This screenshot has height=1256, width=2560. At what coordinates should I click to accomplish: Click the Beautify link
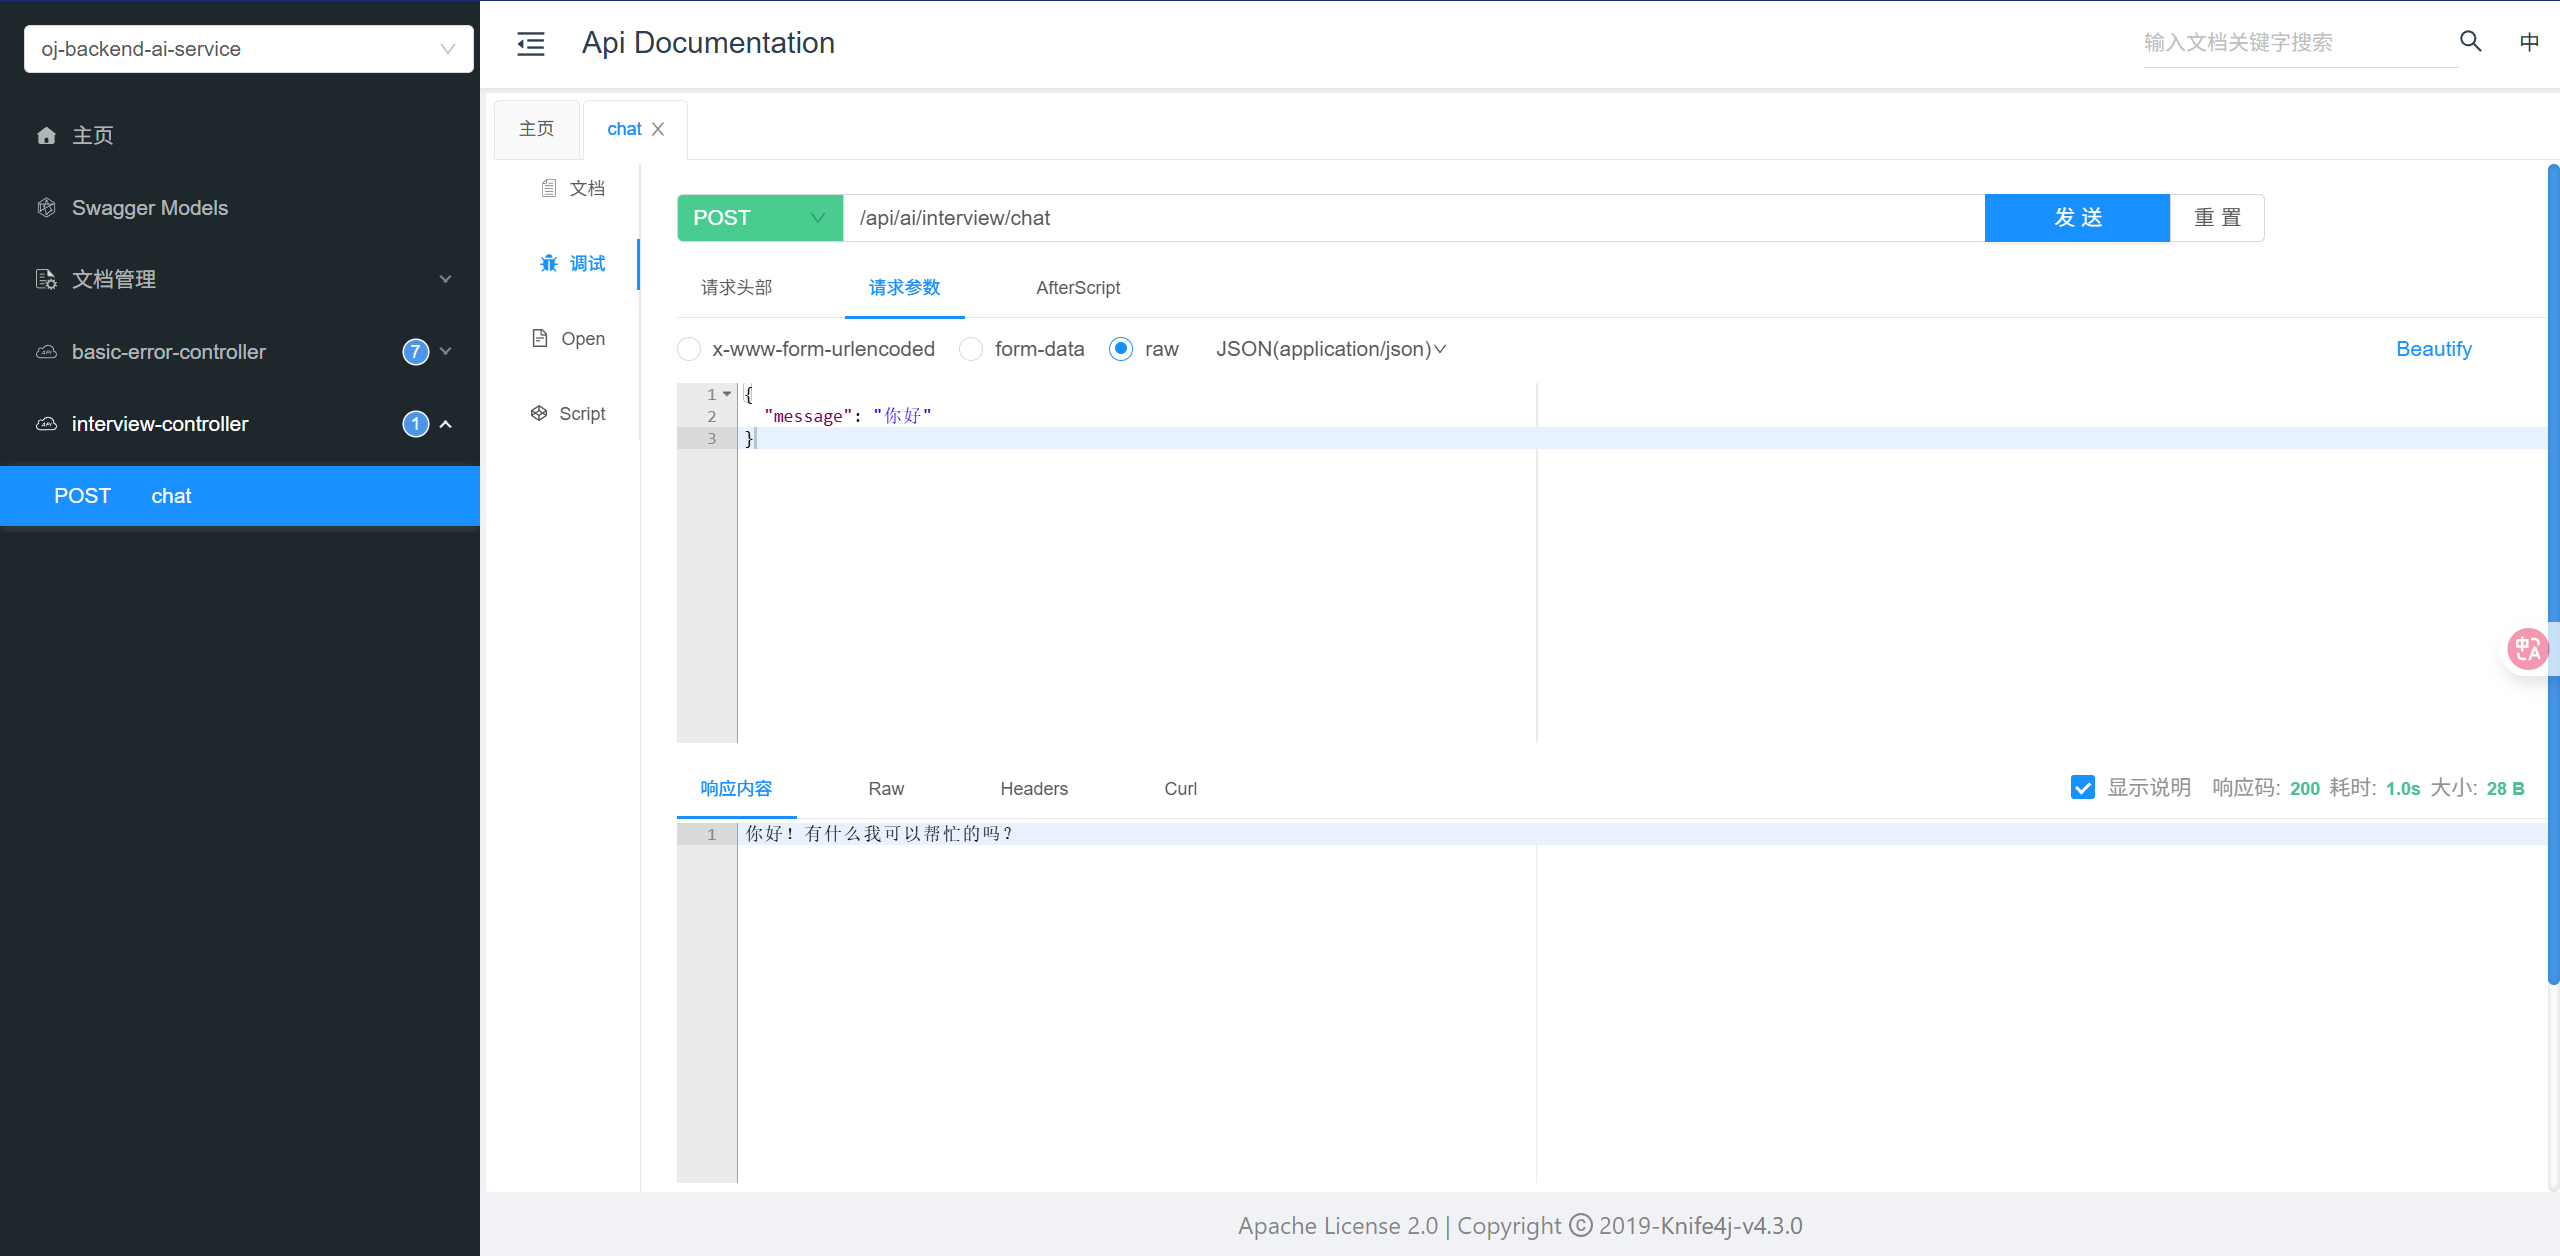(x=2433, y=349)
